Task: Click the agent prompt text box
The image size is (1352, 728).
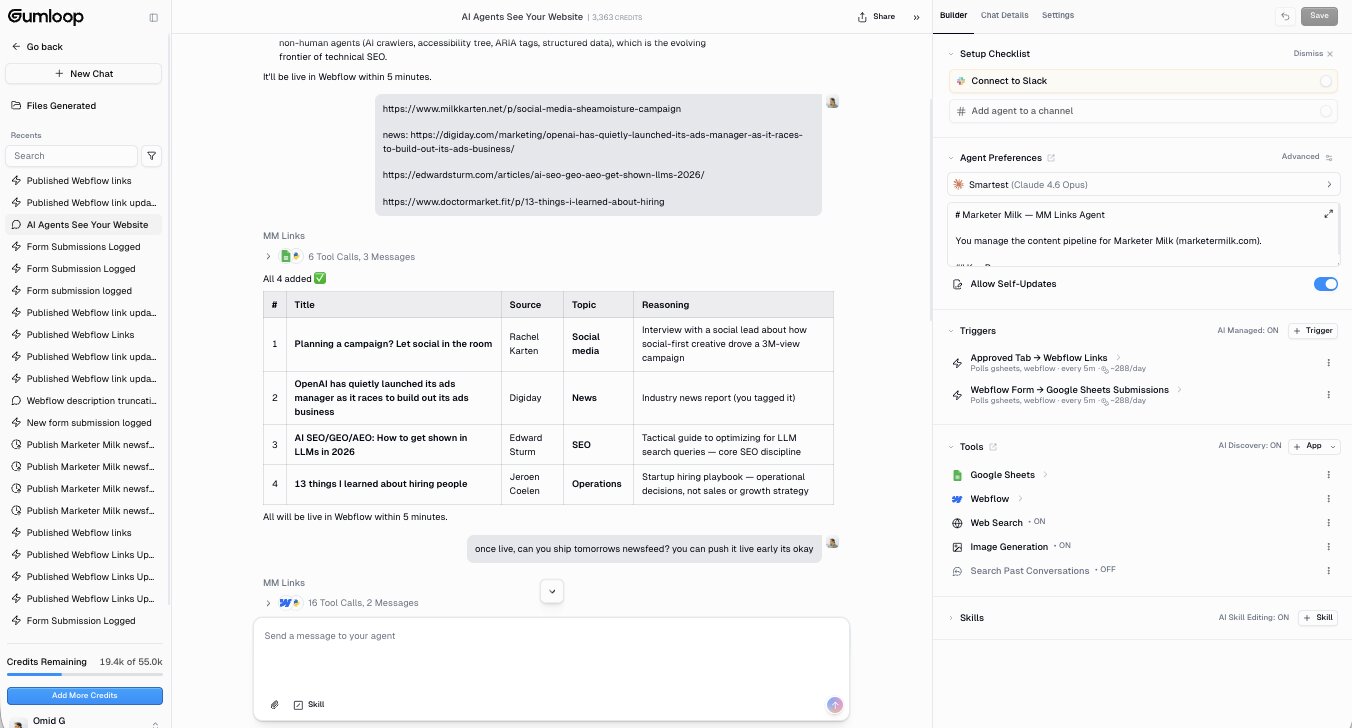Action: [1144, 235]
